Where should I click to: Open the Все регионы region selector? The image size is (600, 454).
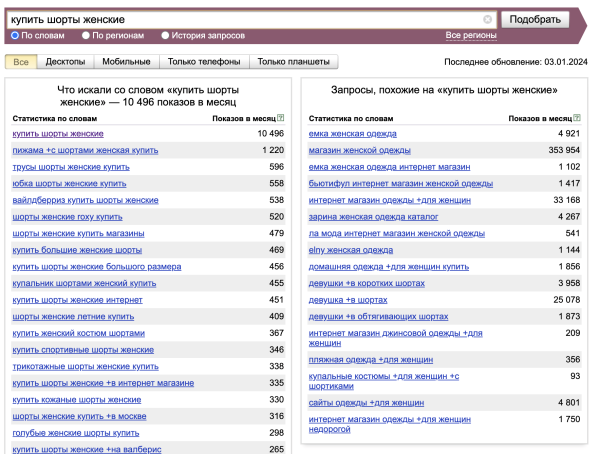[470, 35]
